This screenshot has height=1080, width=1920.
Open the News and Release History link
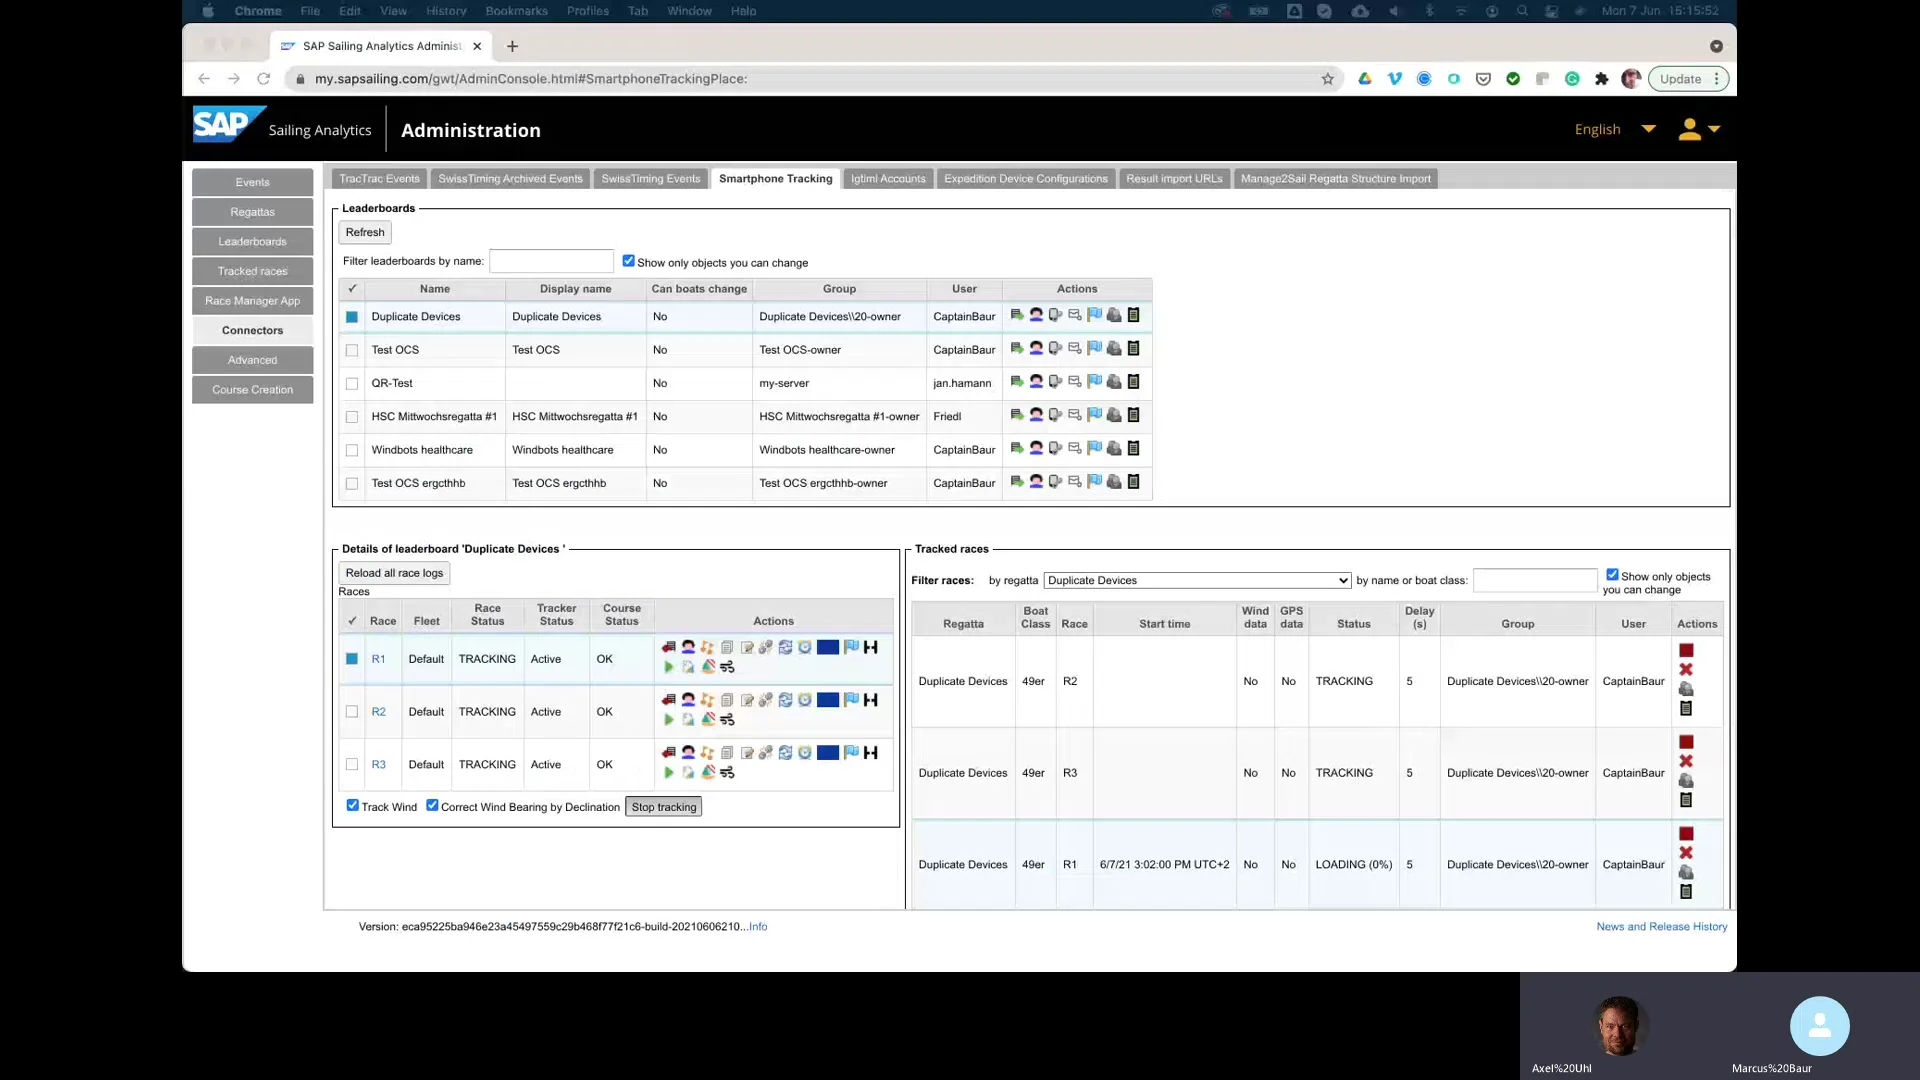point(1661,927)
